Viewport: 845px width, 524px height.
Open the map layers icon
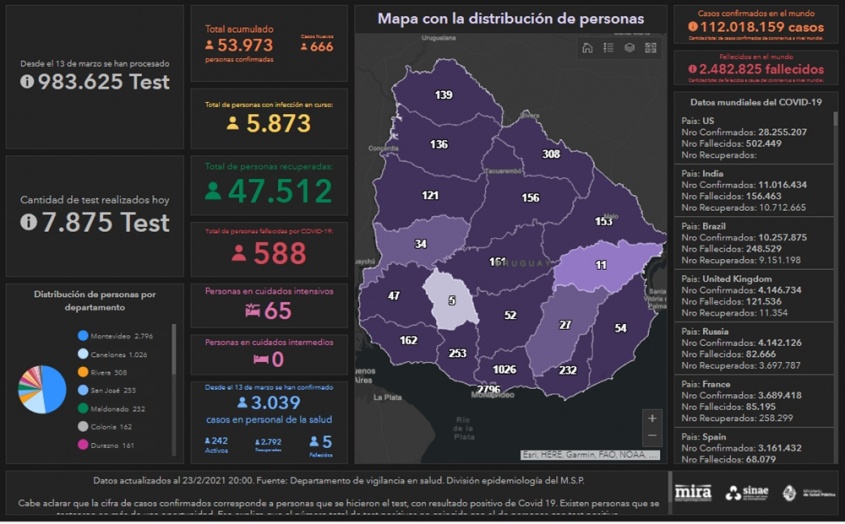[629, 48]
